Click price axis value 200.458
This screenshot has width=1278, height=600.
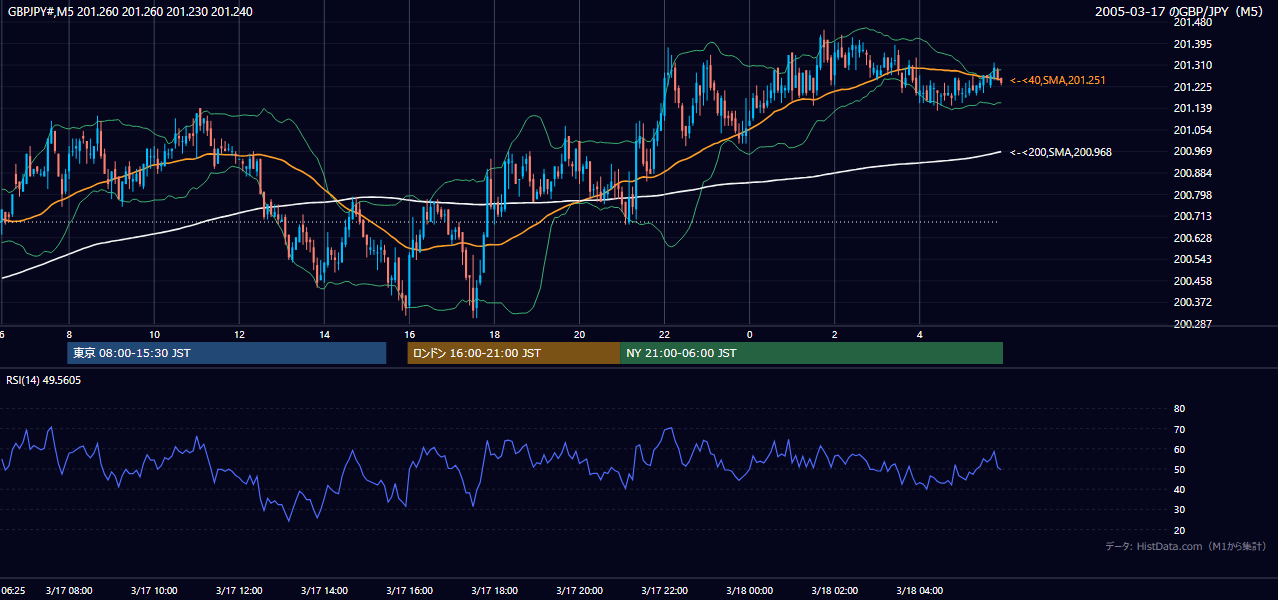click(x=1193, y=281)
